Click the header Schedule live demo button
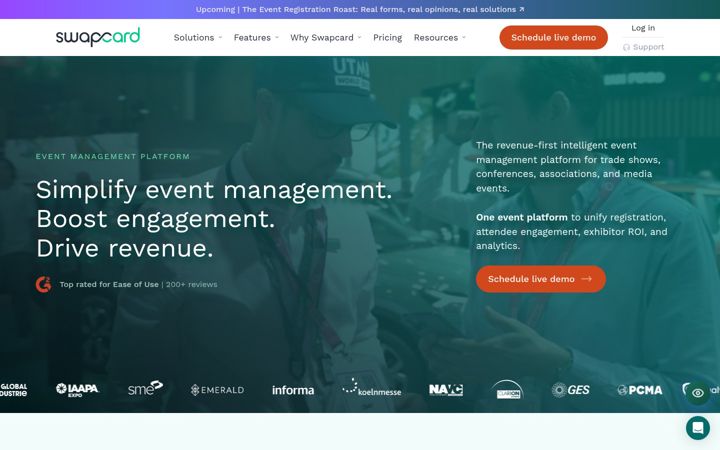This screenshot has width=720, height=450. [553, 38]
